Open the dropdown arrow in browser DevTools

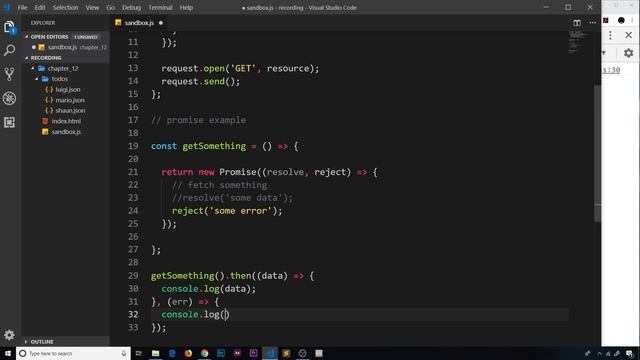pyautogui.click(x=604, y=53)
